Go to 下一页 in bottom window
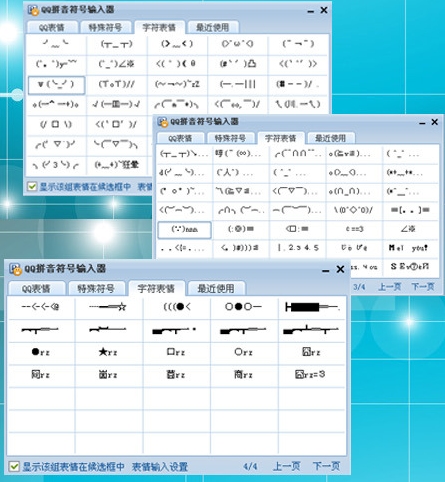The image size is (445, 482). point(327,466)
